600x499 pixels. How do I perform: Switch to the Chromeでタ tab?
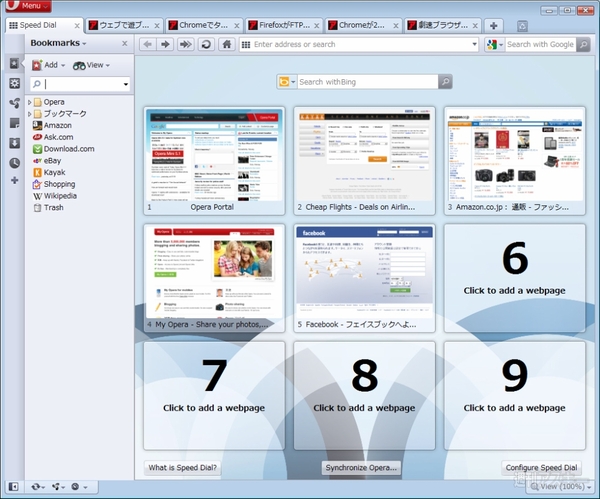204,26
